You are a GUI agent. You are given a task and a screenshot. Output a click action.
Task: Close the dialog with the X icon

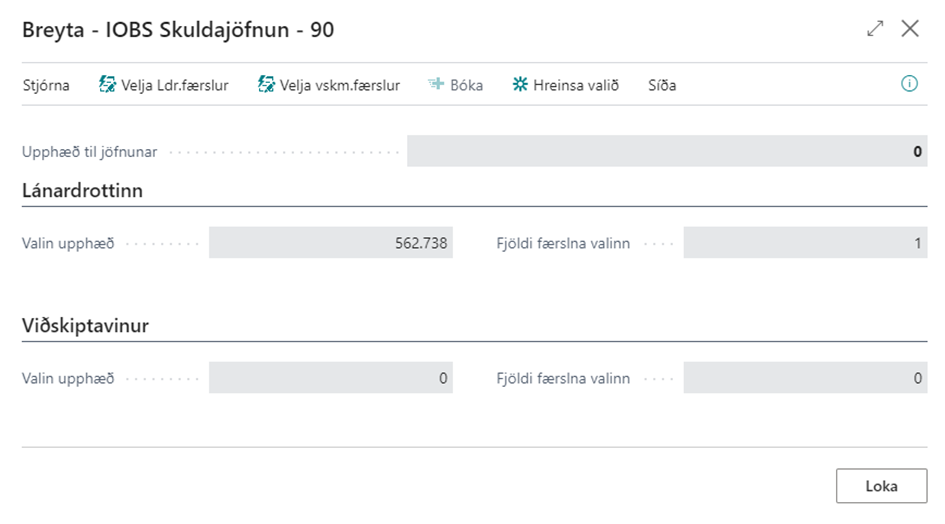coord(910,29)
